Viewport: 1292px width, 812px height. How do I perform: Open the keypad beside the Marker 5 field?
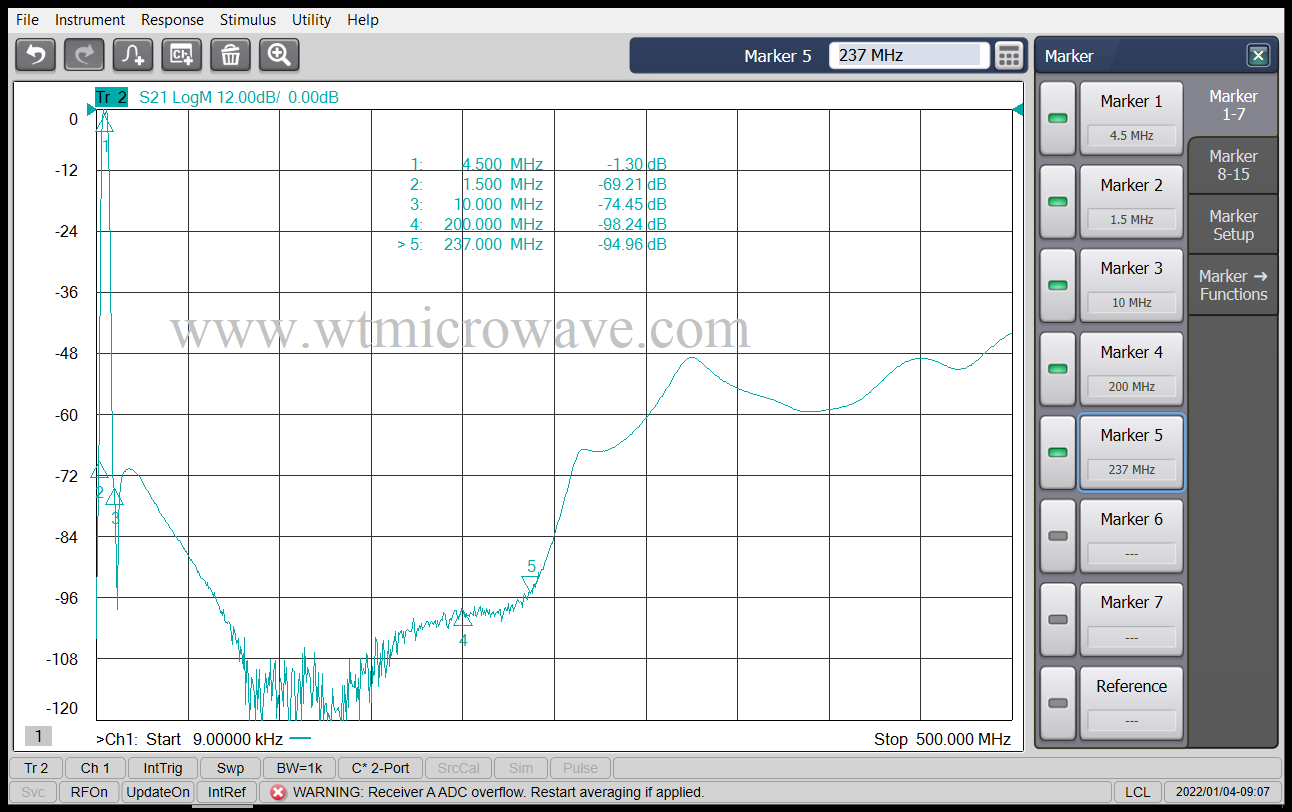coord(1010,55)
